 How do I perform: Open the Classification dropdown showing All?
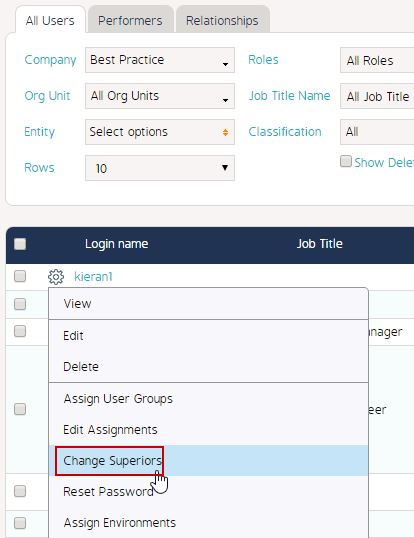pyautogui.click(x=377, y=132)
